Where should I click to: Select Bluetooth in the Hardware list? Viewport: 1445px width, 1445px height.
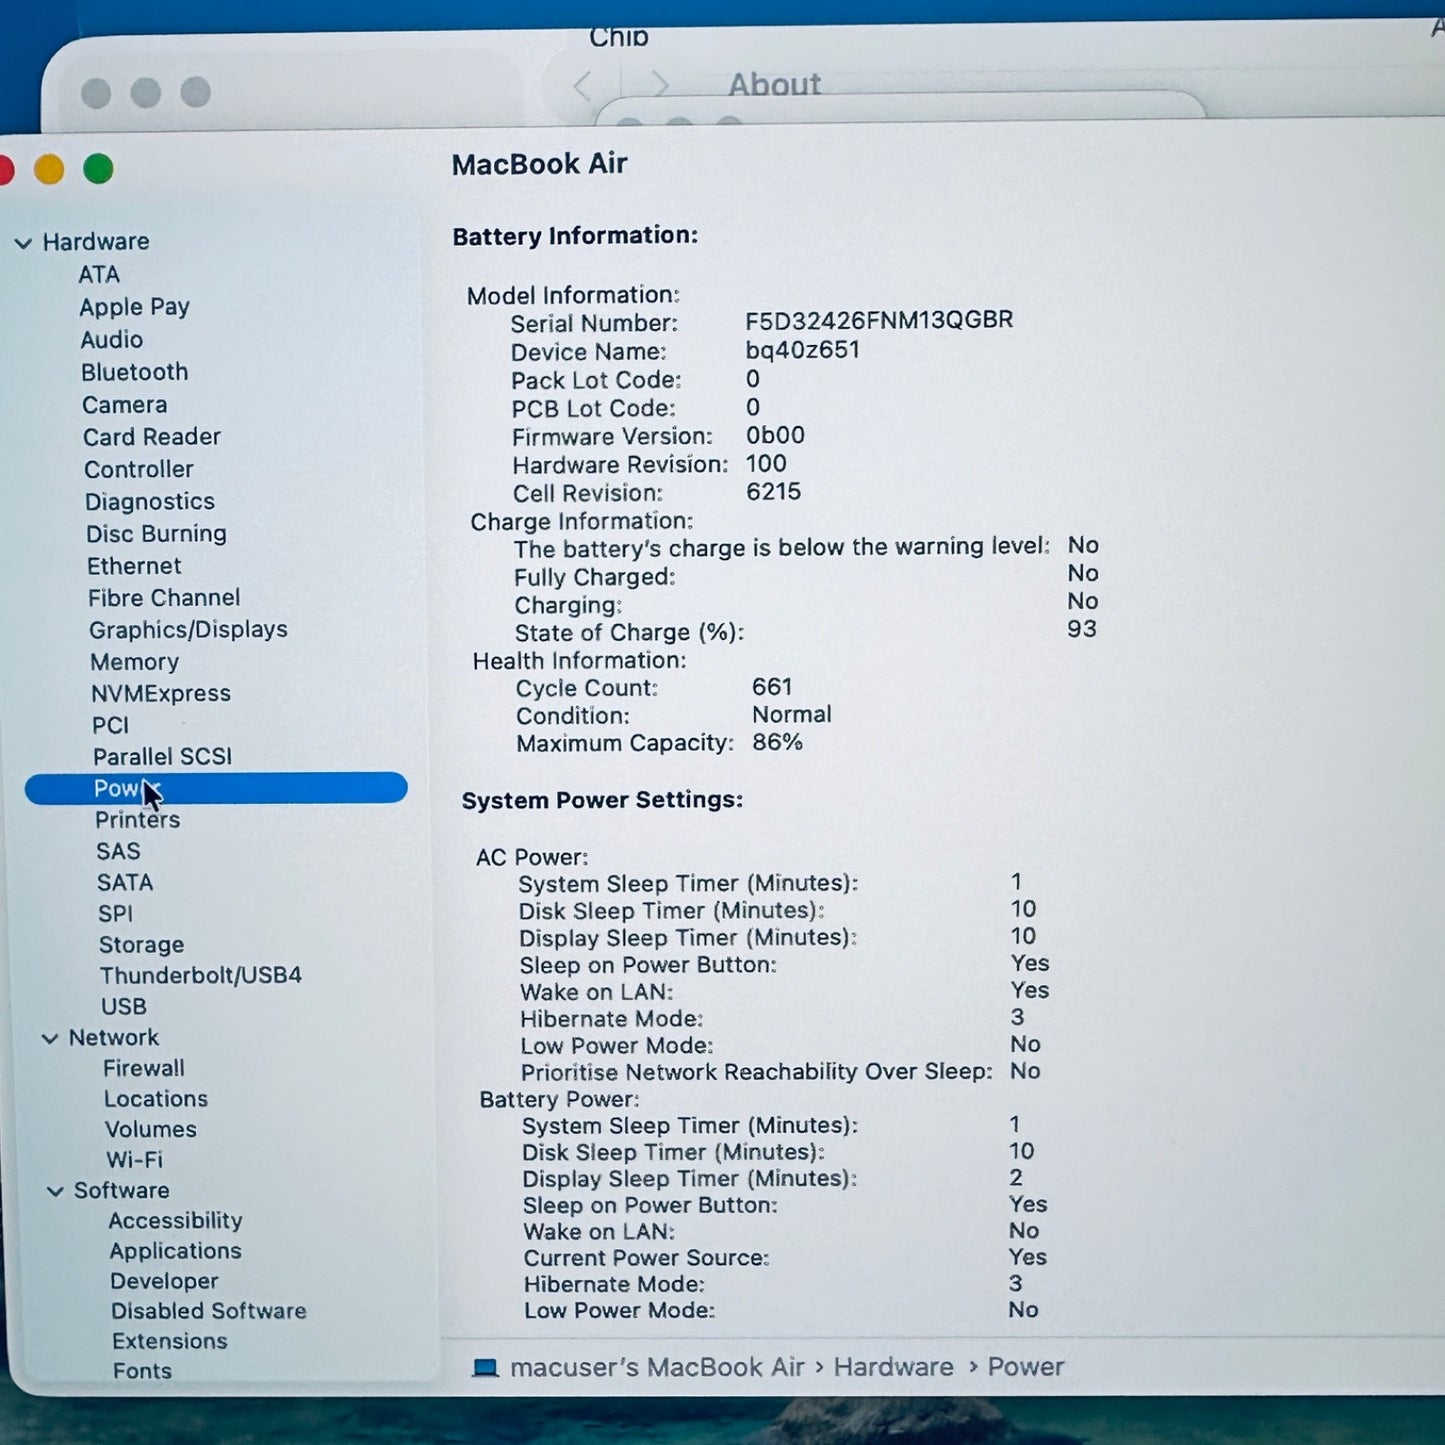134,372
